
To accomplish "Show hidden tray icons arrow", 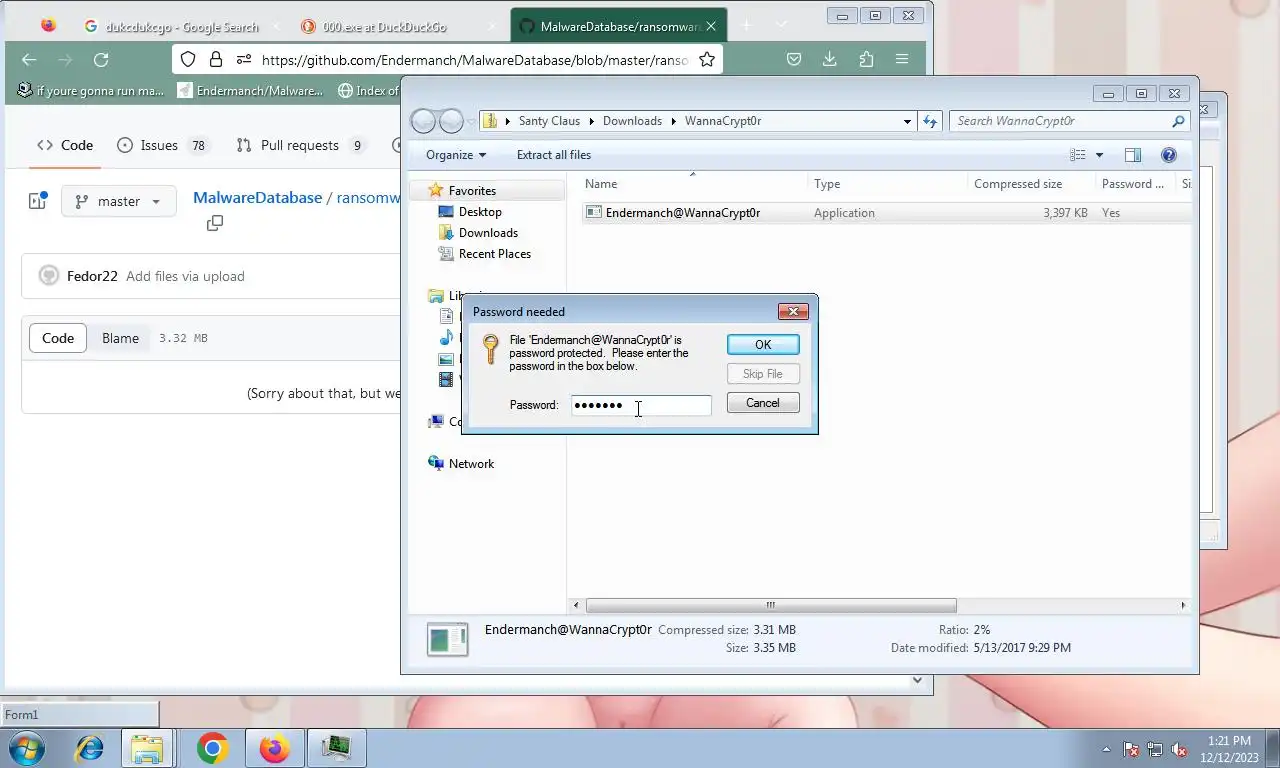I will [1106, 749].
